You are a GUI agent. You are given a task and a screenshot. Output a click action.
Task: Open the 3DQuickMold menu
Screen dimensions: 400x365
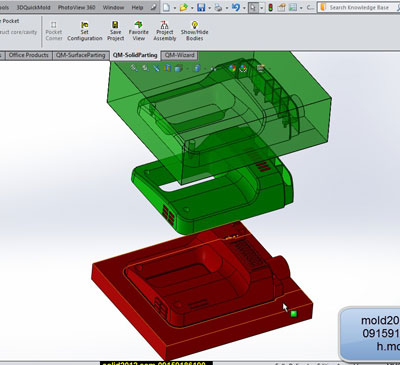coord(33,7)
